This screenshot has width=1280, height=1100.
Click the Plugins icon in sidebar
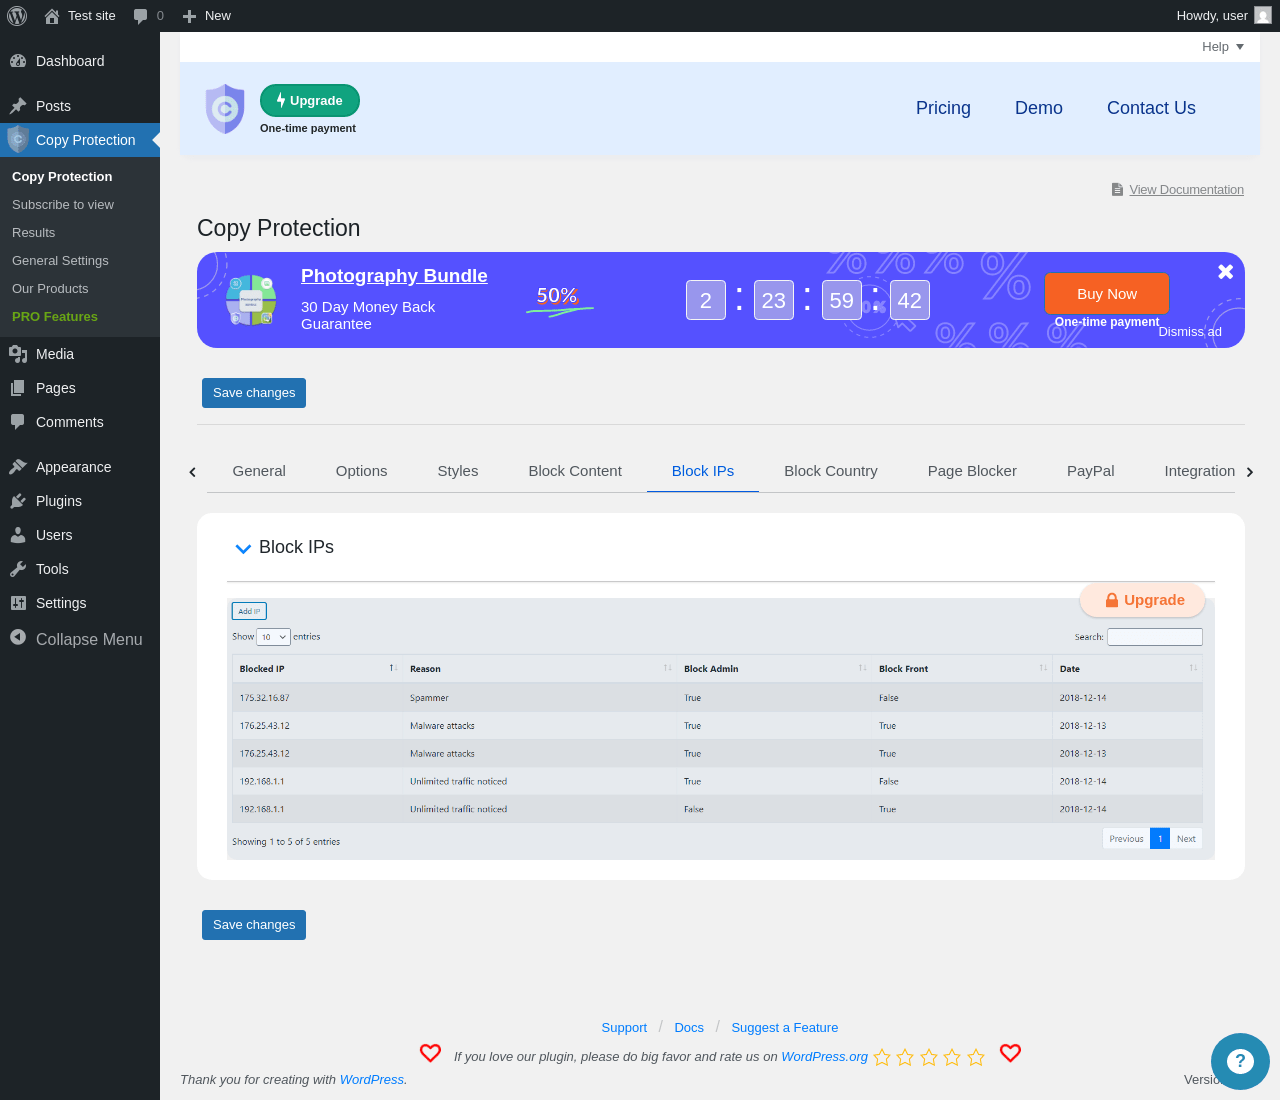(18, 501)
